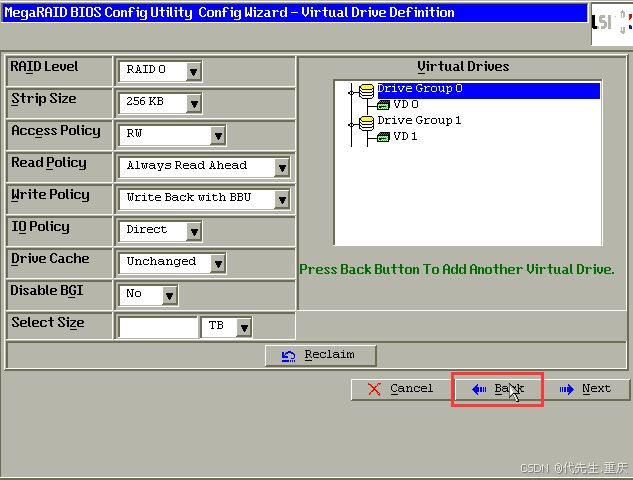Click the Read Policy label

click(49, 163)
